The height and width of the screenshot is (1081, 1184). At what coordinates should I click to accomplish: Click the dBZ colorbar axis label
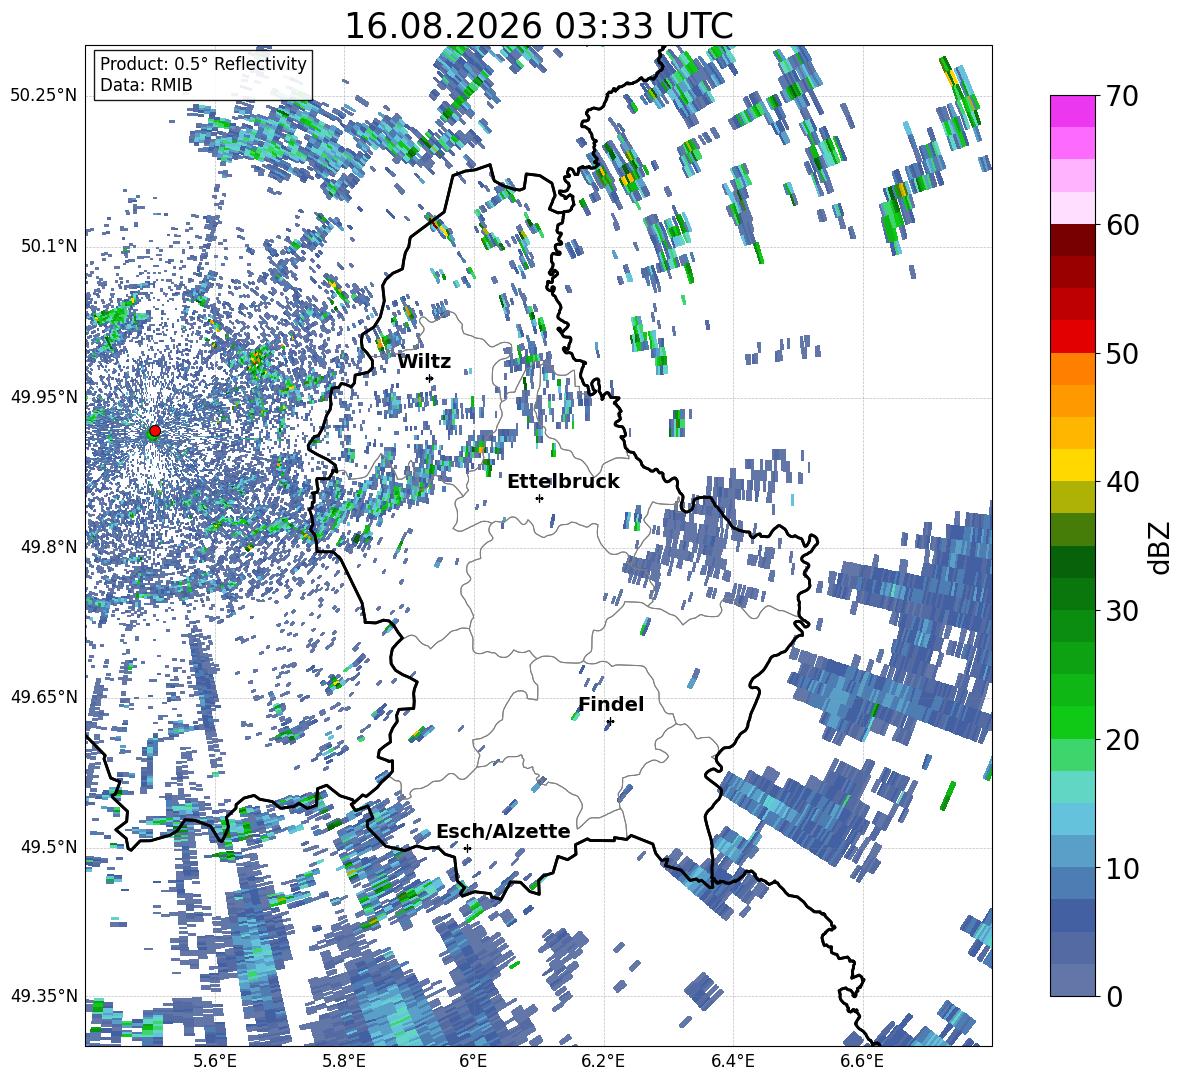point(1161,547)
